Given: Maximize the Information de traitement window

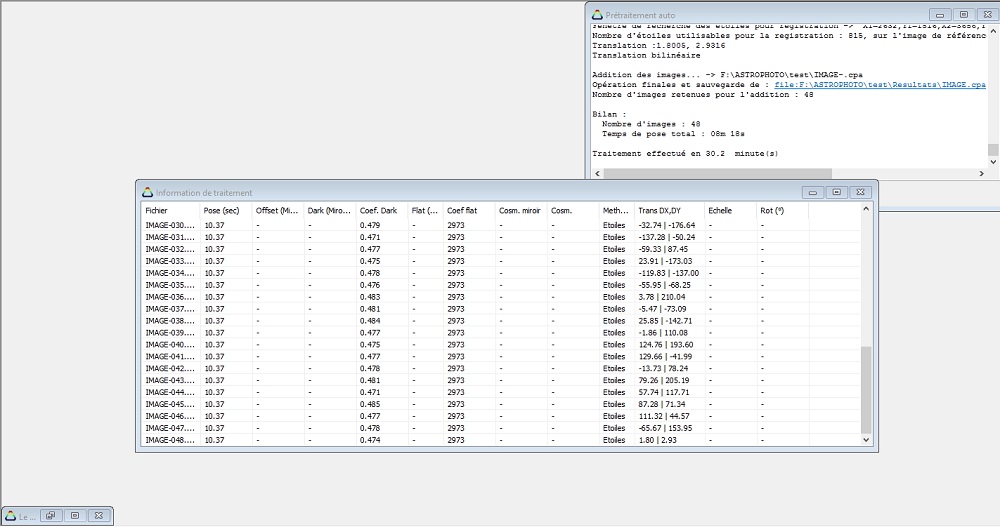Looking at the screenshot, I should 836,192.
